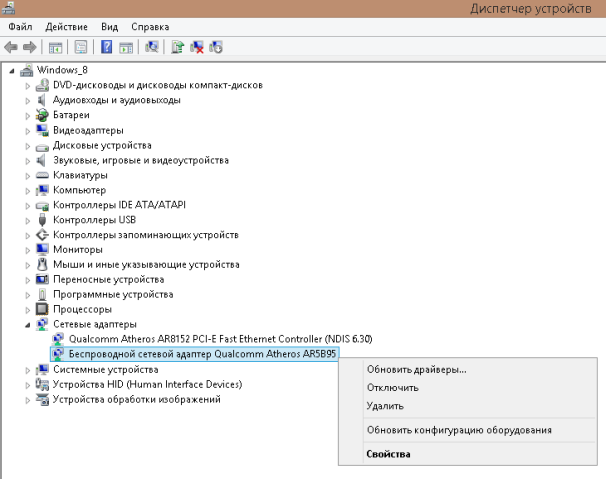This screenshot has width=606, height=479.
Task: Click the disable device down-arrow toolbar icon
Action: pyautogui.click(x=216, y=47)
